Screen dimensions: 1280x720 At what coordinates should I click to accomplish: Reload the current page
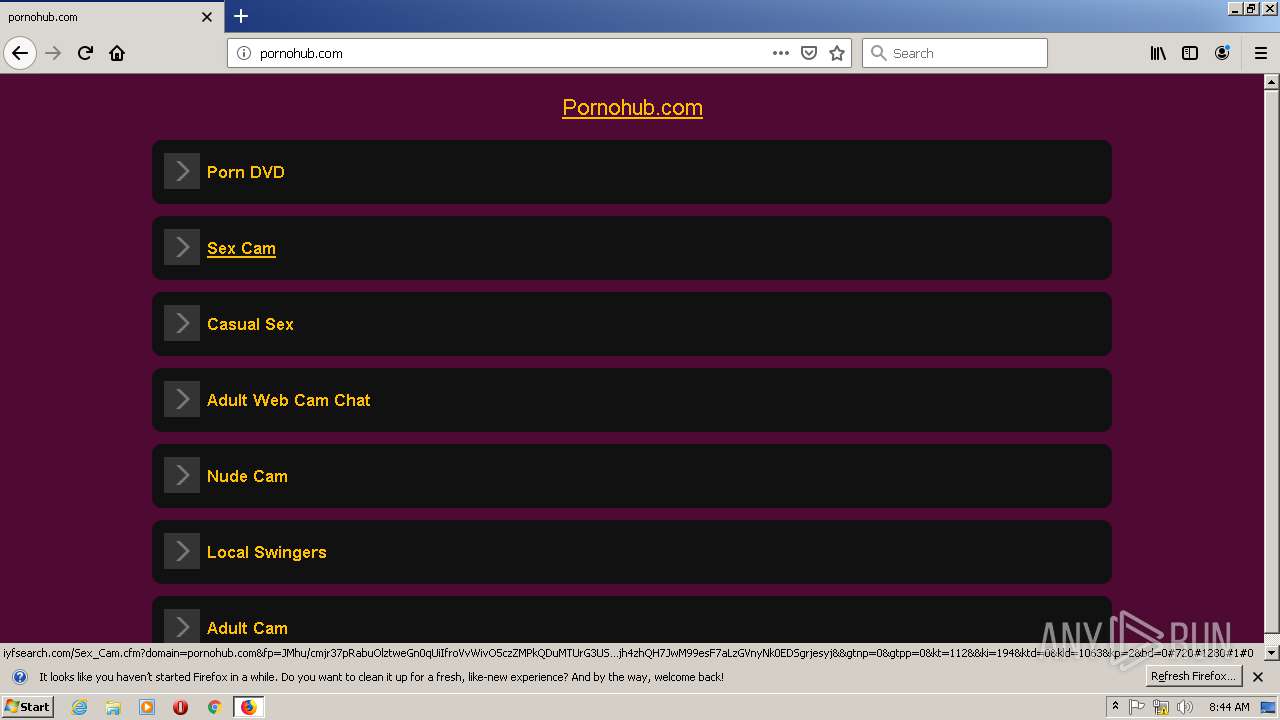click(x=85, y=53)
